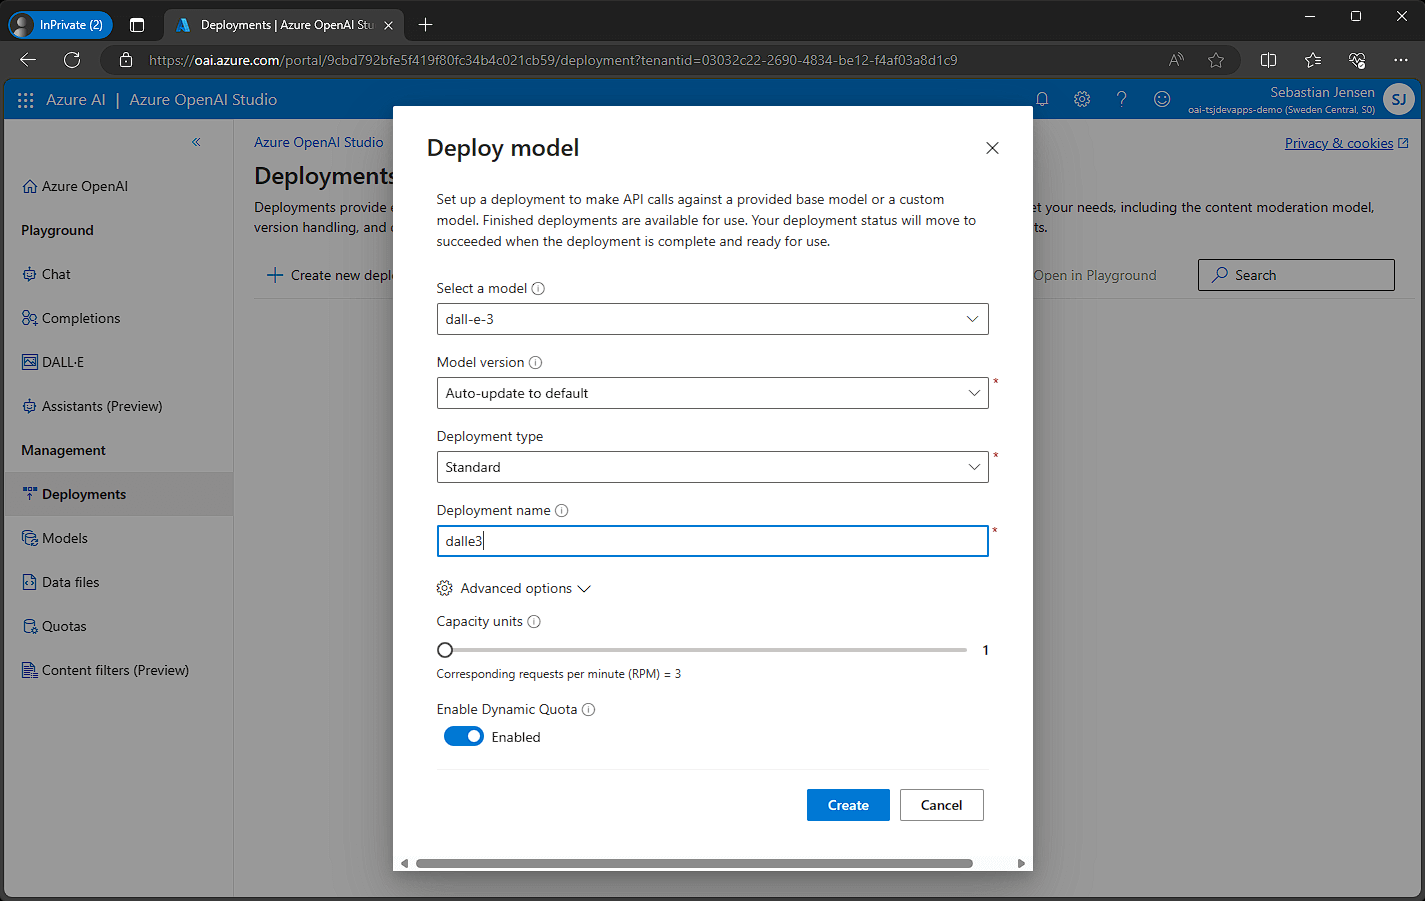1425x901 pixels.
Task: Click the notifications bell icon
Action: pyautogui.click(x=1042, y=99)
